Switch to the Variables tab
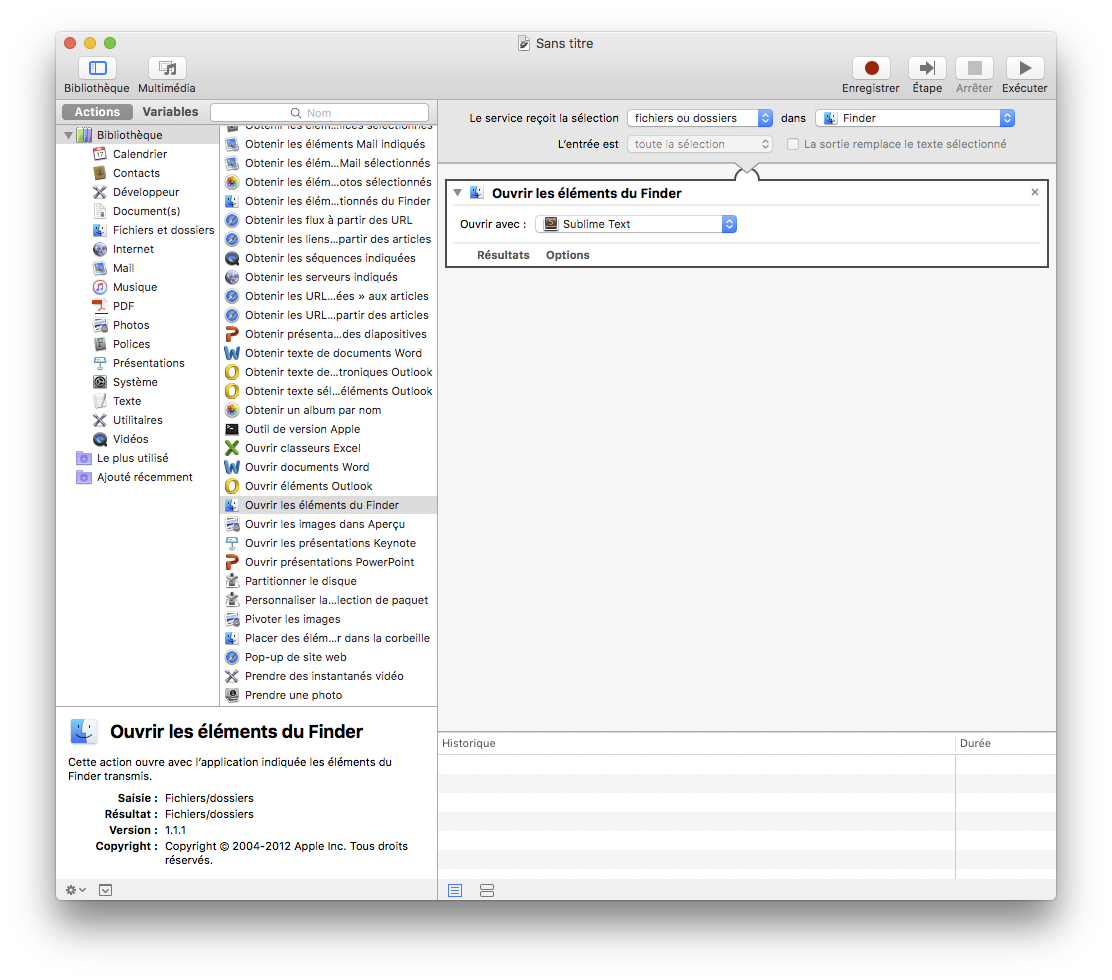The height and width of the screenshot is (980, 1112). [x=170, y=112]
